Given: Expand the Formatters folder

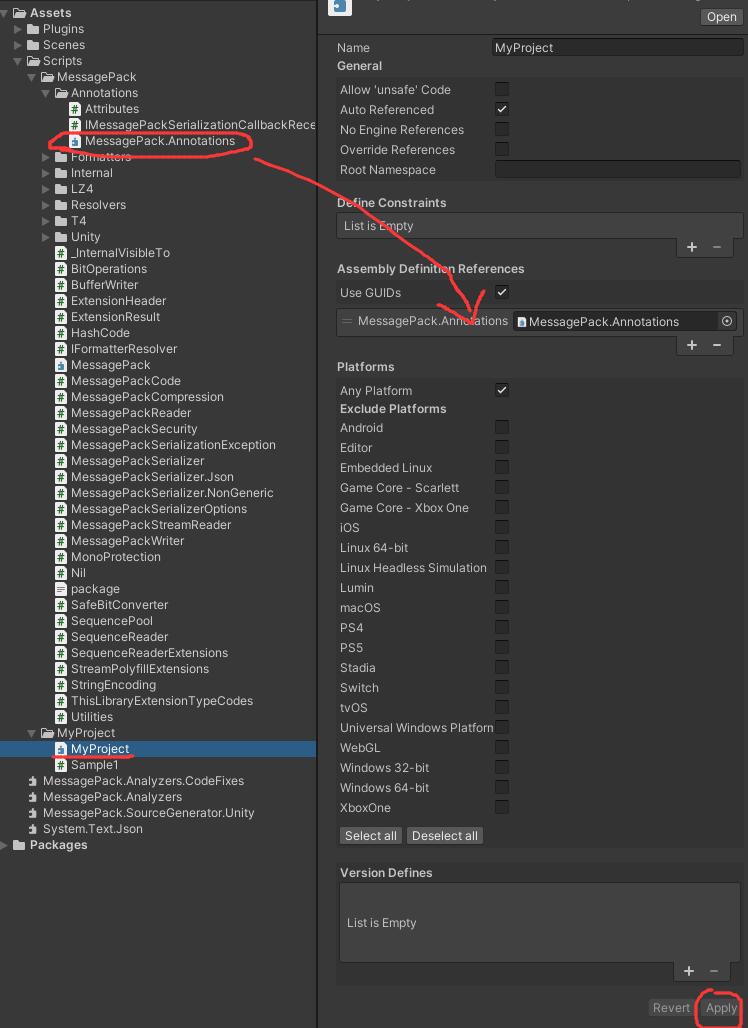Looking at the screenshot, I should pos(45,157).
